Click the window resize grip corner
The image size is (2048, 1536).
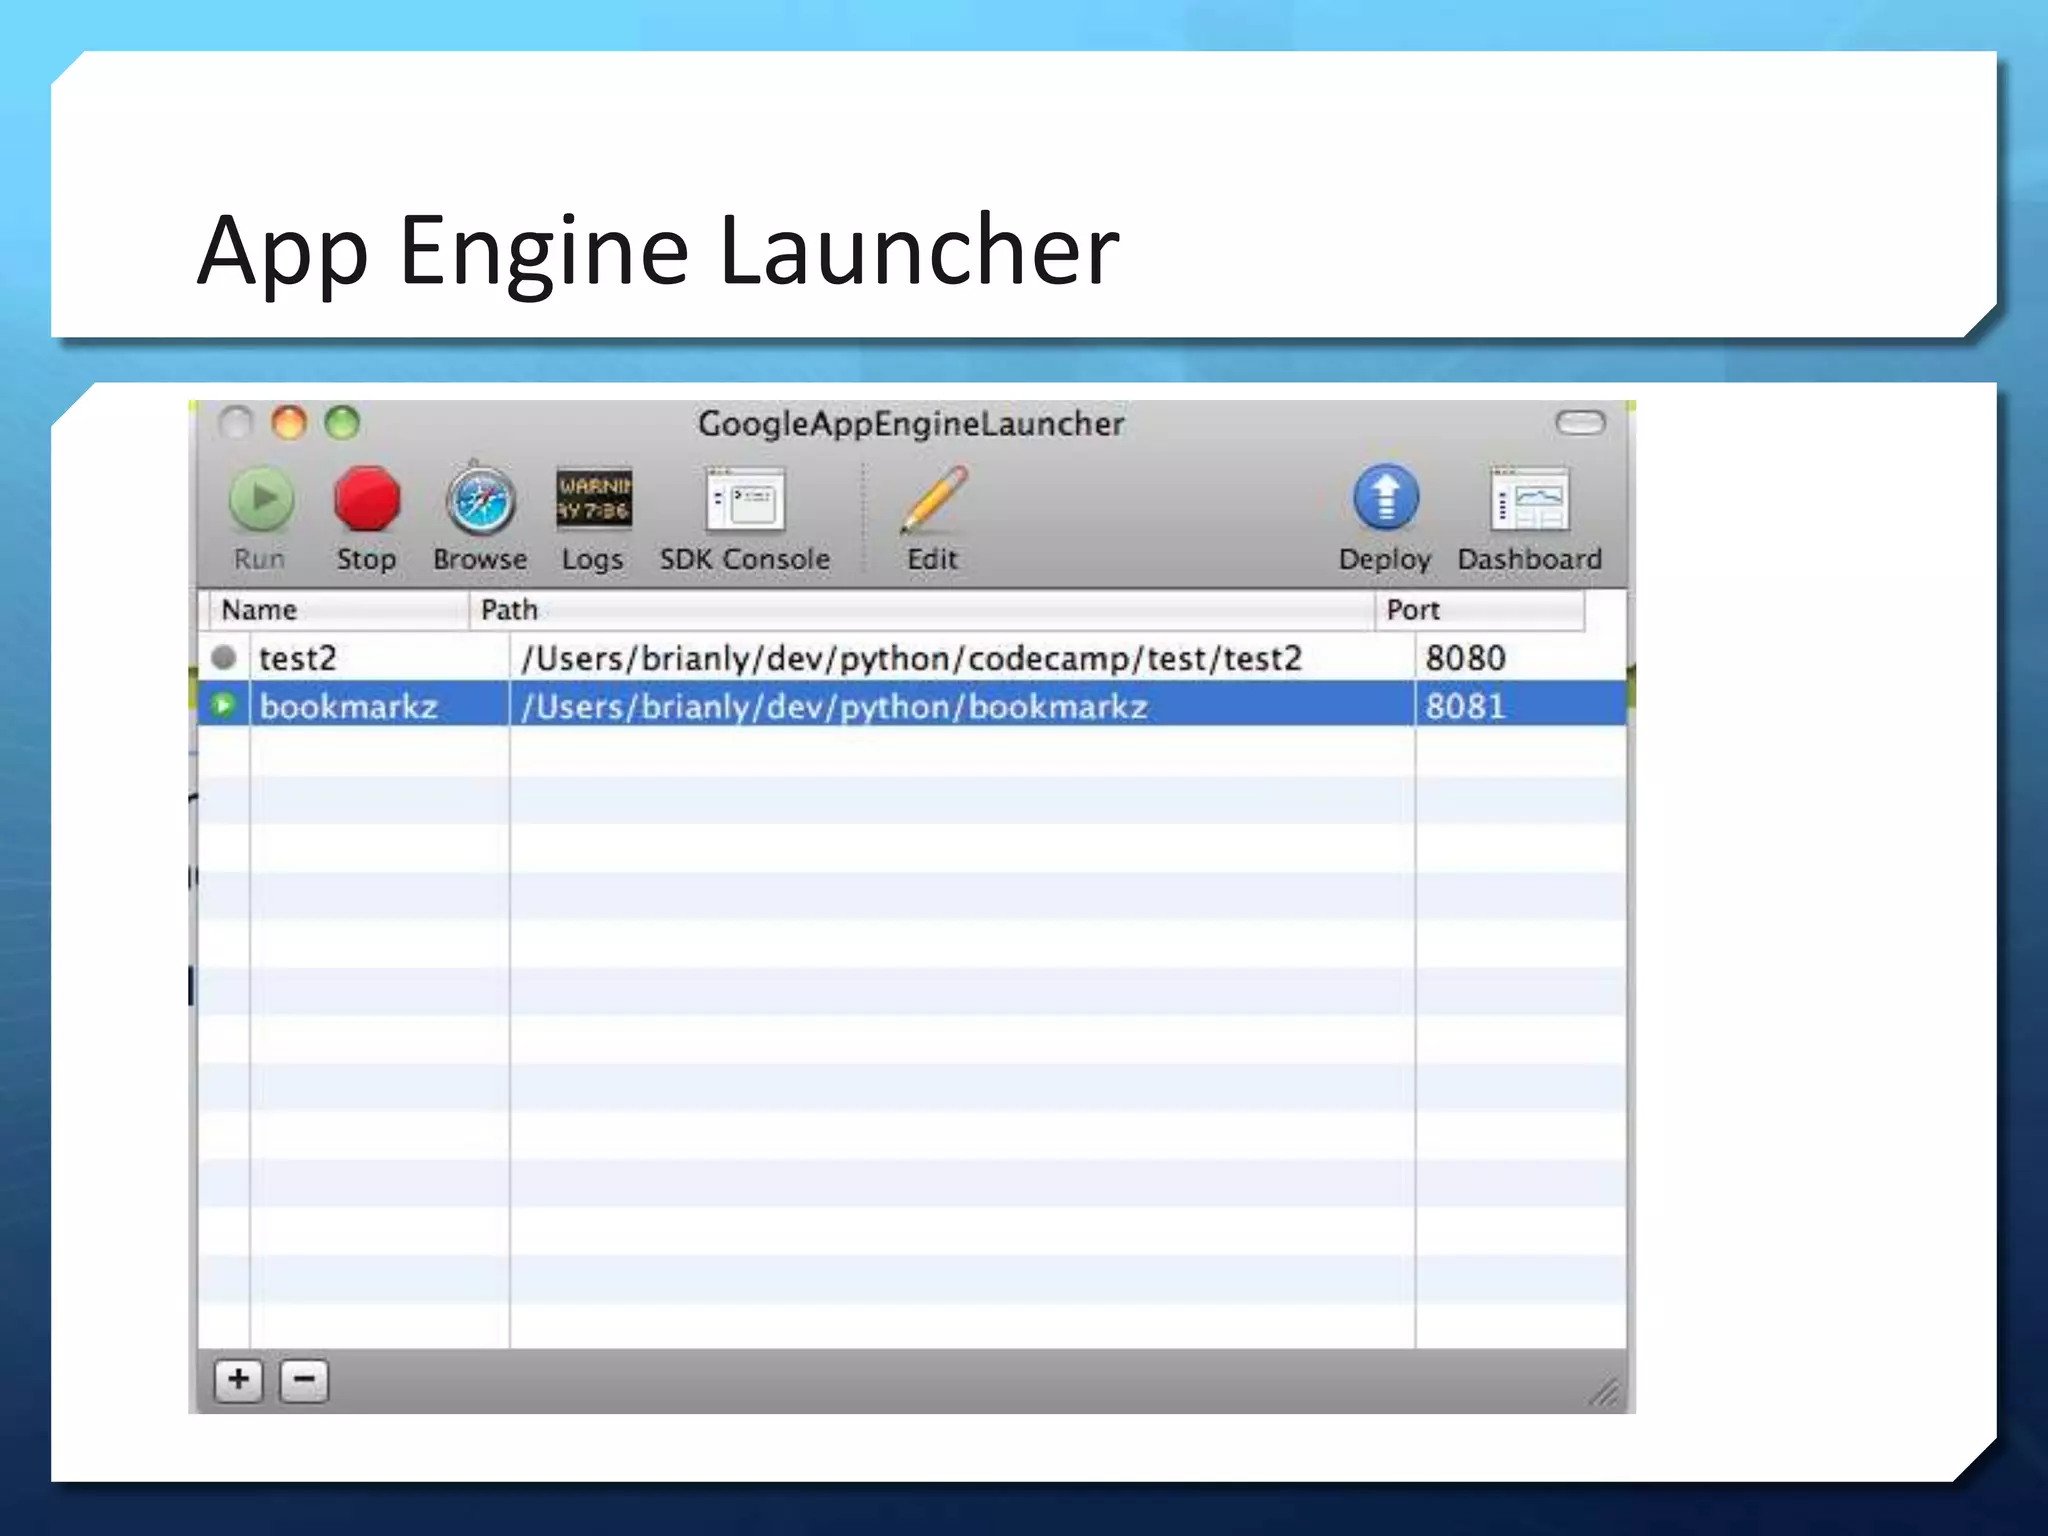tap(1605, 1392)
